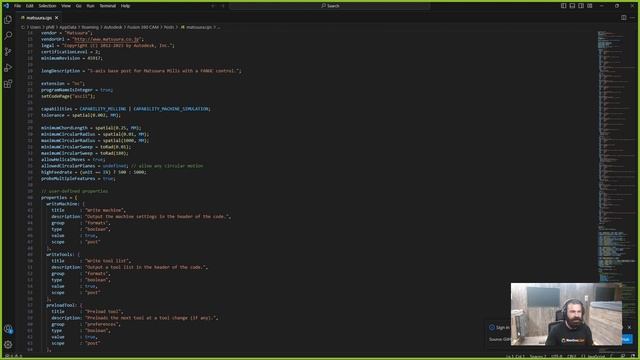This screenshot has height=360, width=640.
Task: Click the AppData breadcrumb segment
Action: (x=68, y=27)
